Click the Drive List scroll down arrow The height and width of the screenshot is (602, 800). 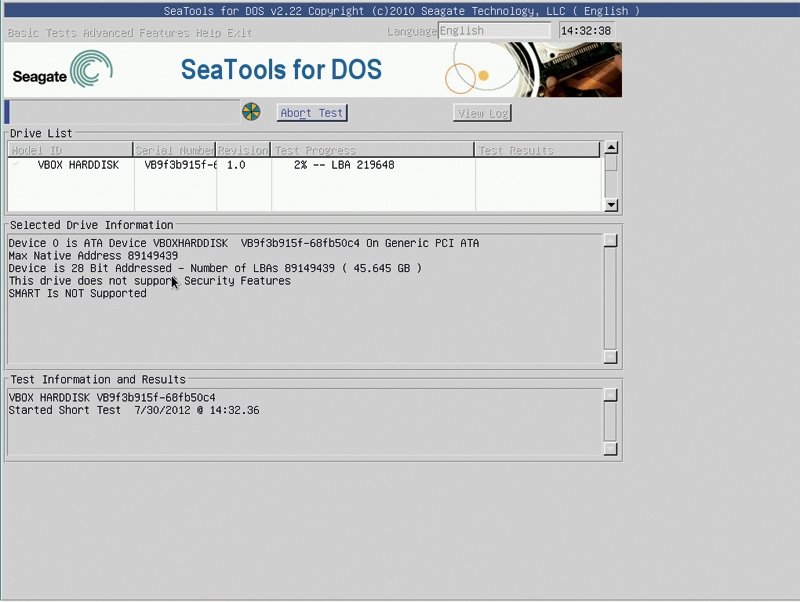click(611, 205)
